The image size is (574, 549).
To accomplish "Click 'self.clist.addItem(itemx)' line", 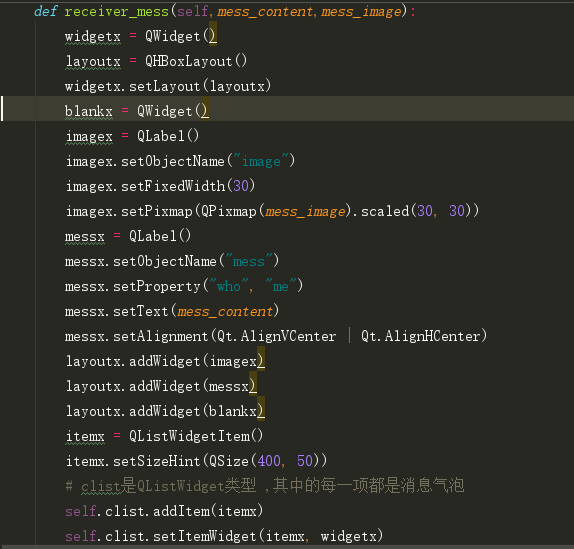I will (164, 511).
